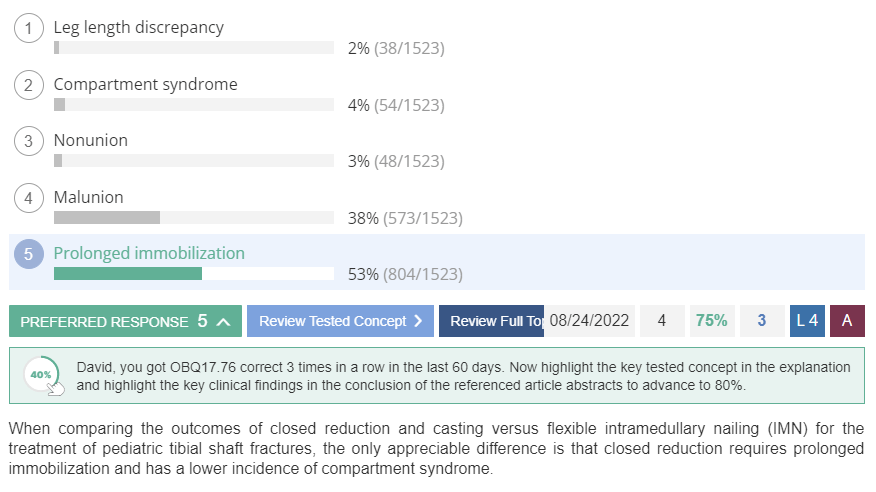
Task: Click the Compartment syndrome answer text
Action: point(146,84)
